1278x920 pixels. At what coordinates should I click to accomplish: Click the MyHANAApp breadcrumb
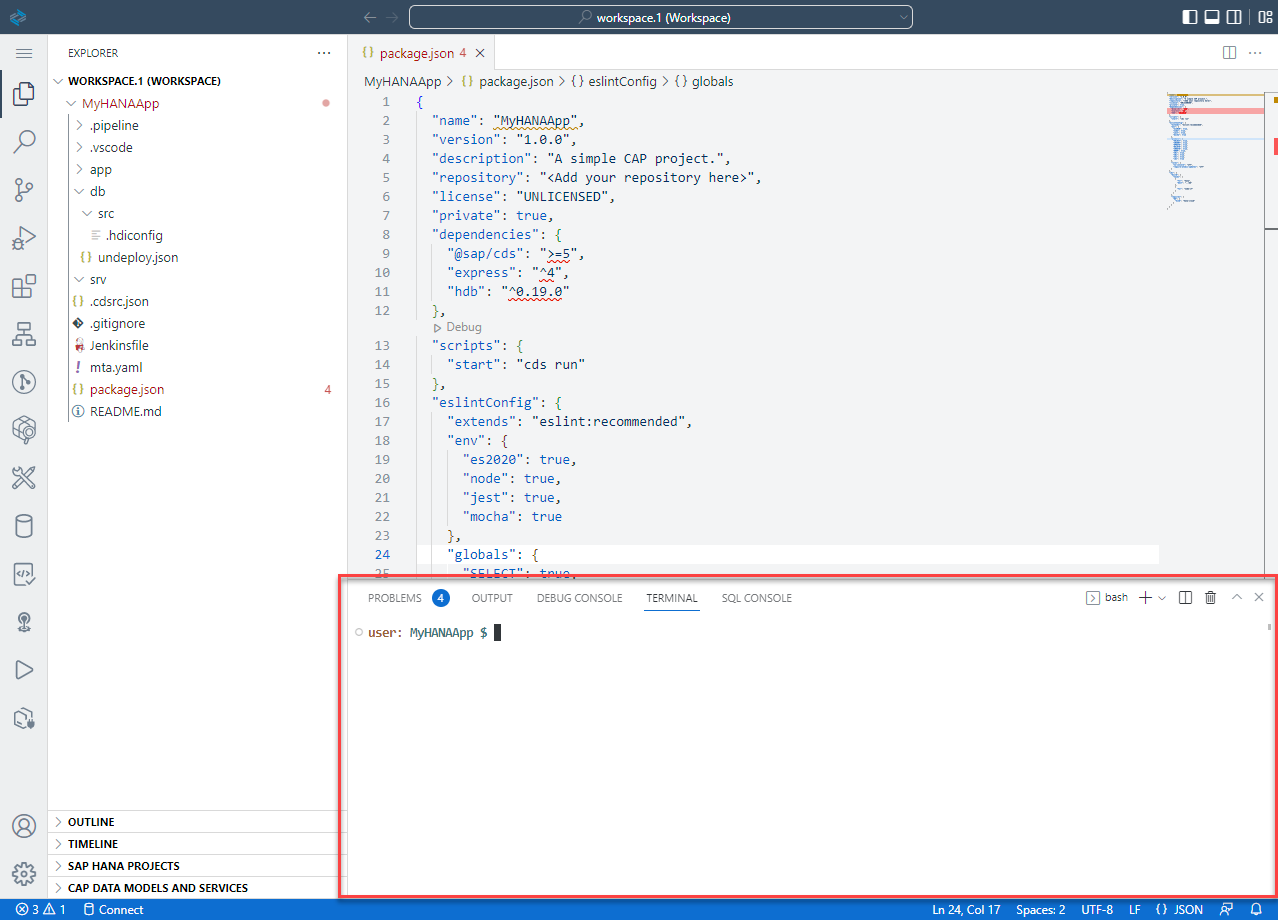tap(402, 81)
